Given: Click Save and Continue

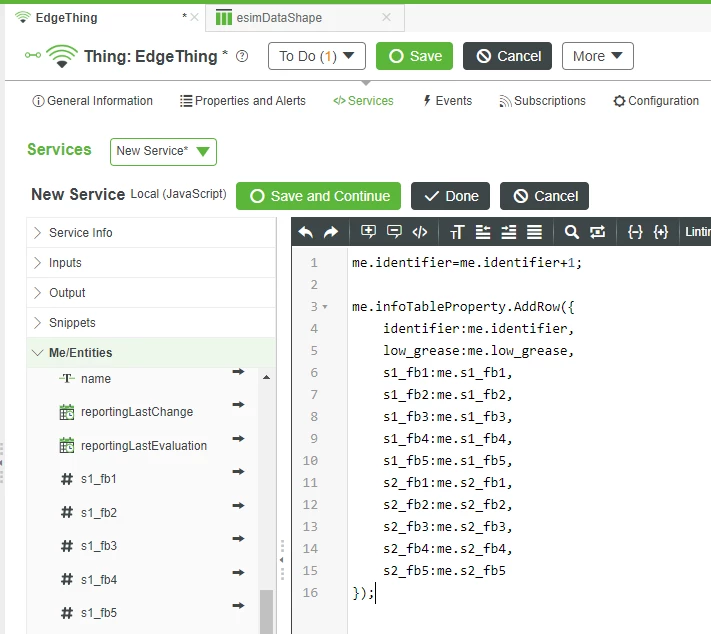Looking at the screenshot, I should [318, 196].
